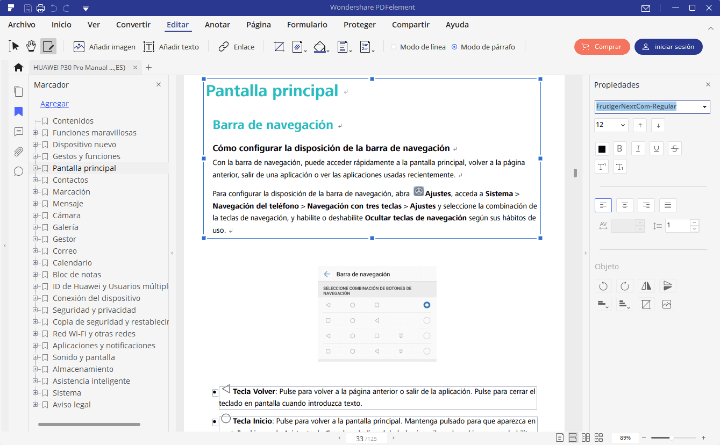Open attachments paperclip panel icon
This screenshot has width=720, height=445.
(18, 152)
